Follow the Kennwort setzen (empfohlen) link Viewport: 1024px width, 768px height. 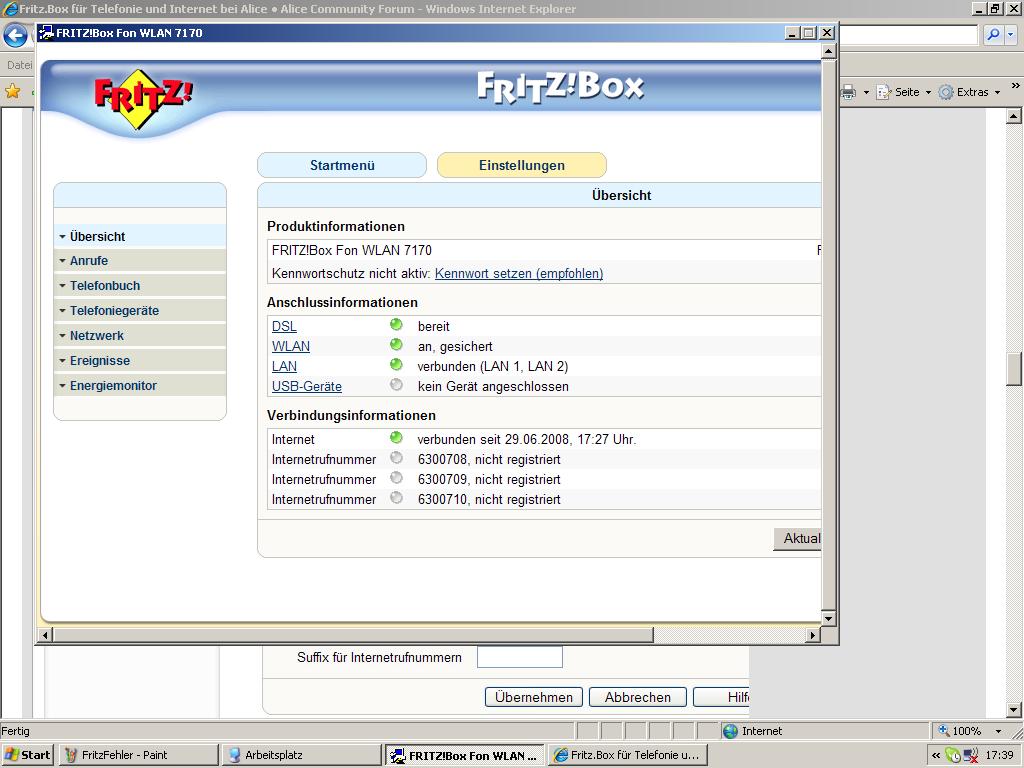point(518,273)
